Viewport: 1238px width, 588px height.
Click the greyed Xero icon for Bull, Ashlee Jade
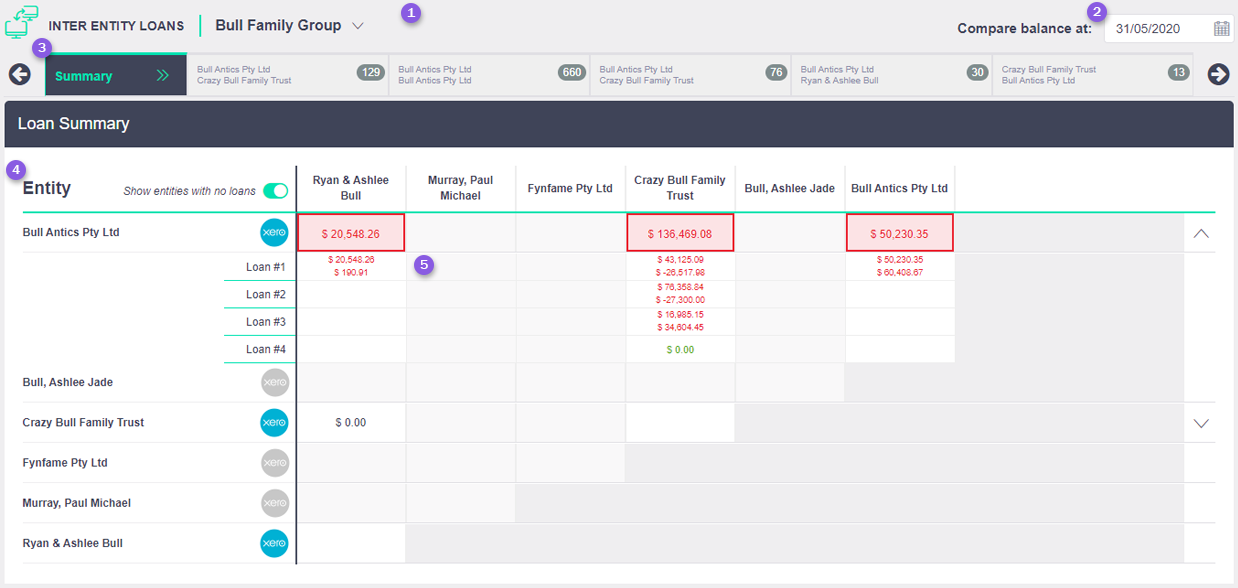coord(274,382)
